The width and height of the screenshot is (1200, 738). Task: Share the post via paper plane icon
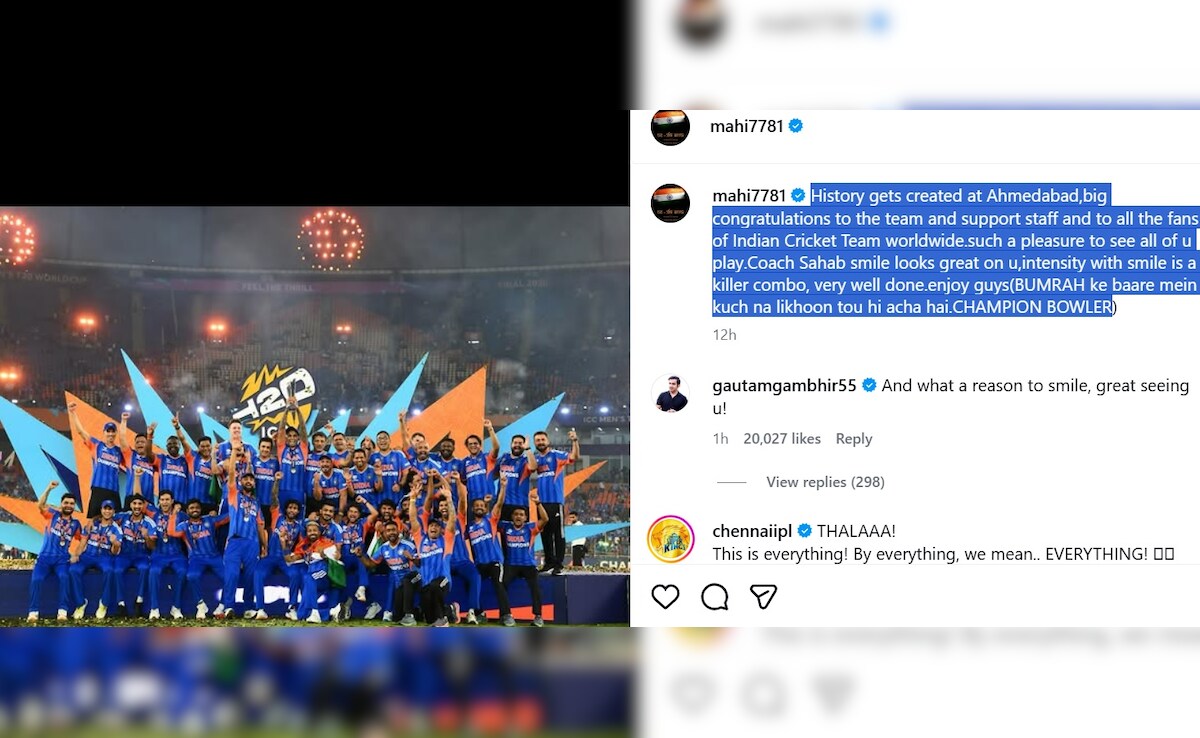[x=764, y=597]
